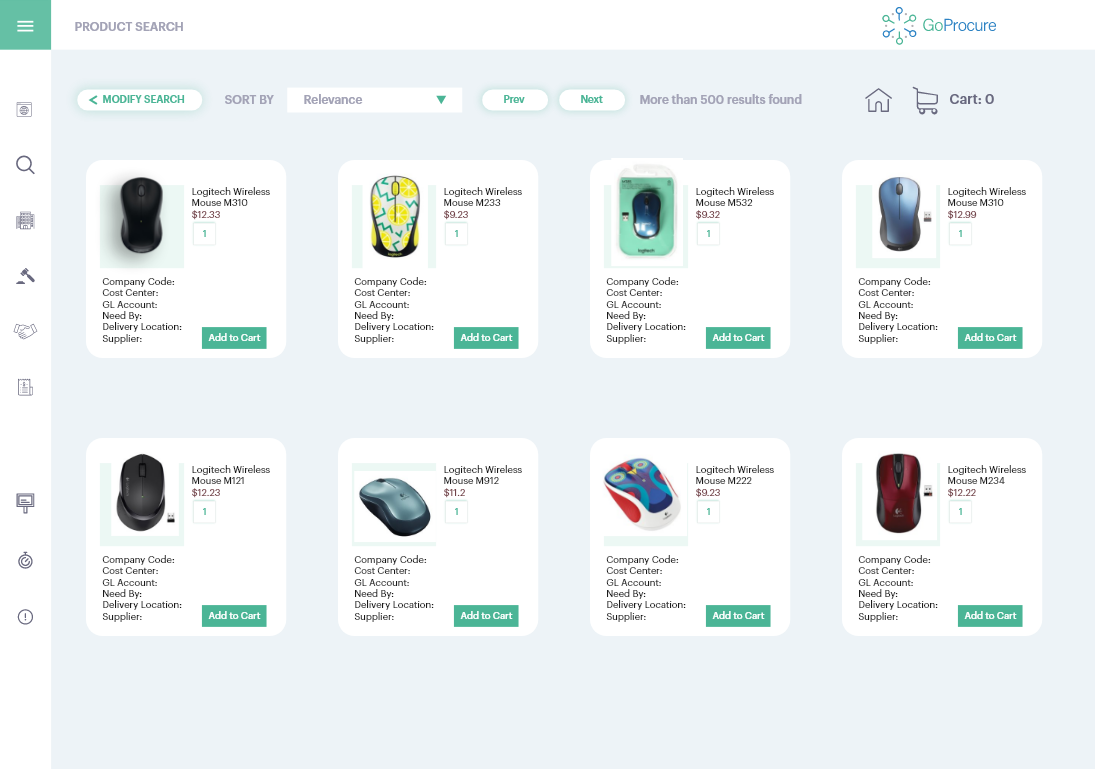The height and width of the screenshot is (769, 1095).
Task: Click quantity field for Mouse M912
Action: click(456, 512)
